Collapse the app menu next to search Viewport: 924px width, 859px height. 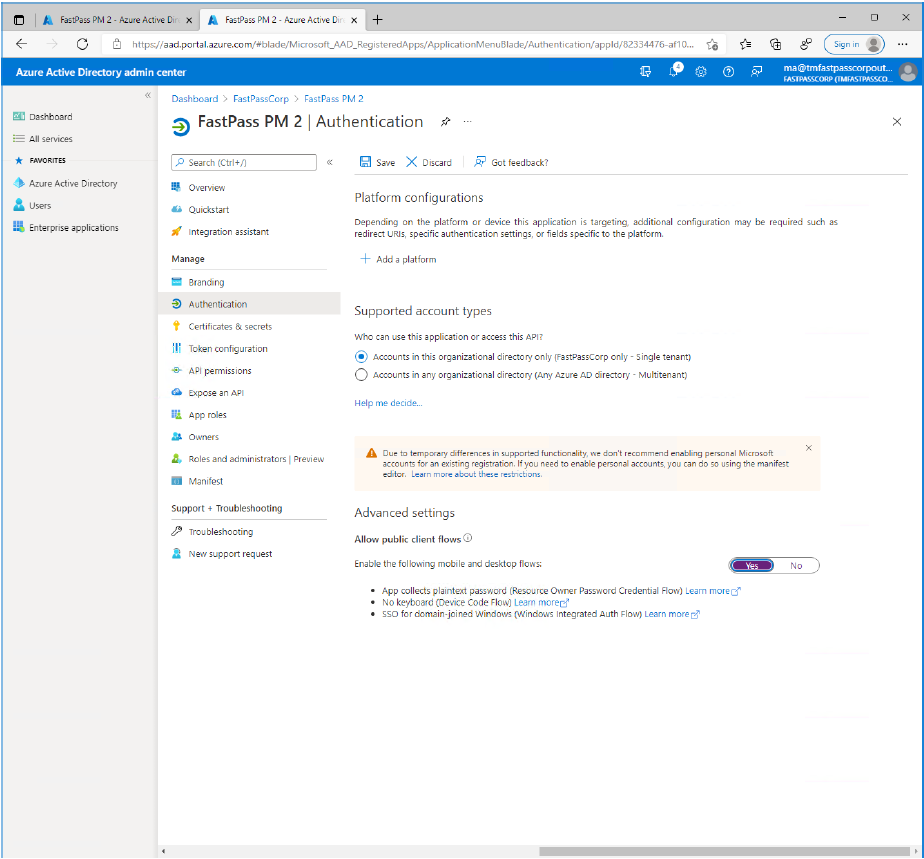click(329, 162)
